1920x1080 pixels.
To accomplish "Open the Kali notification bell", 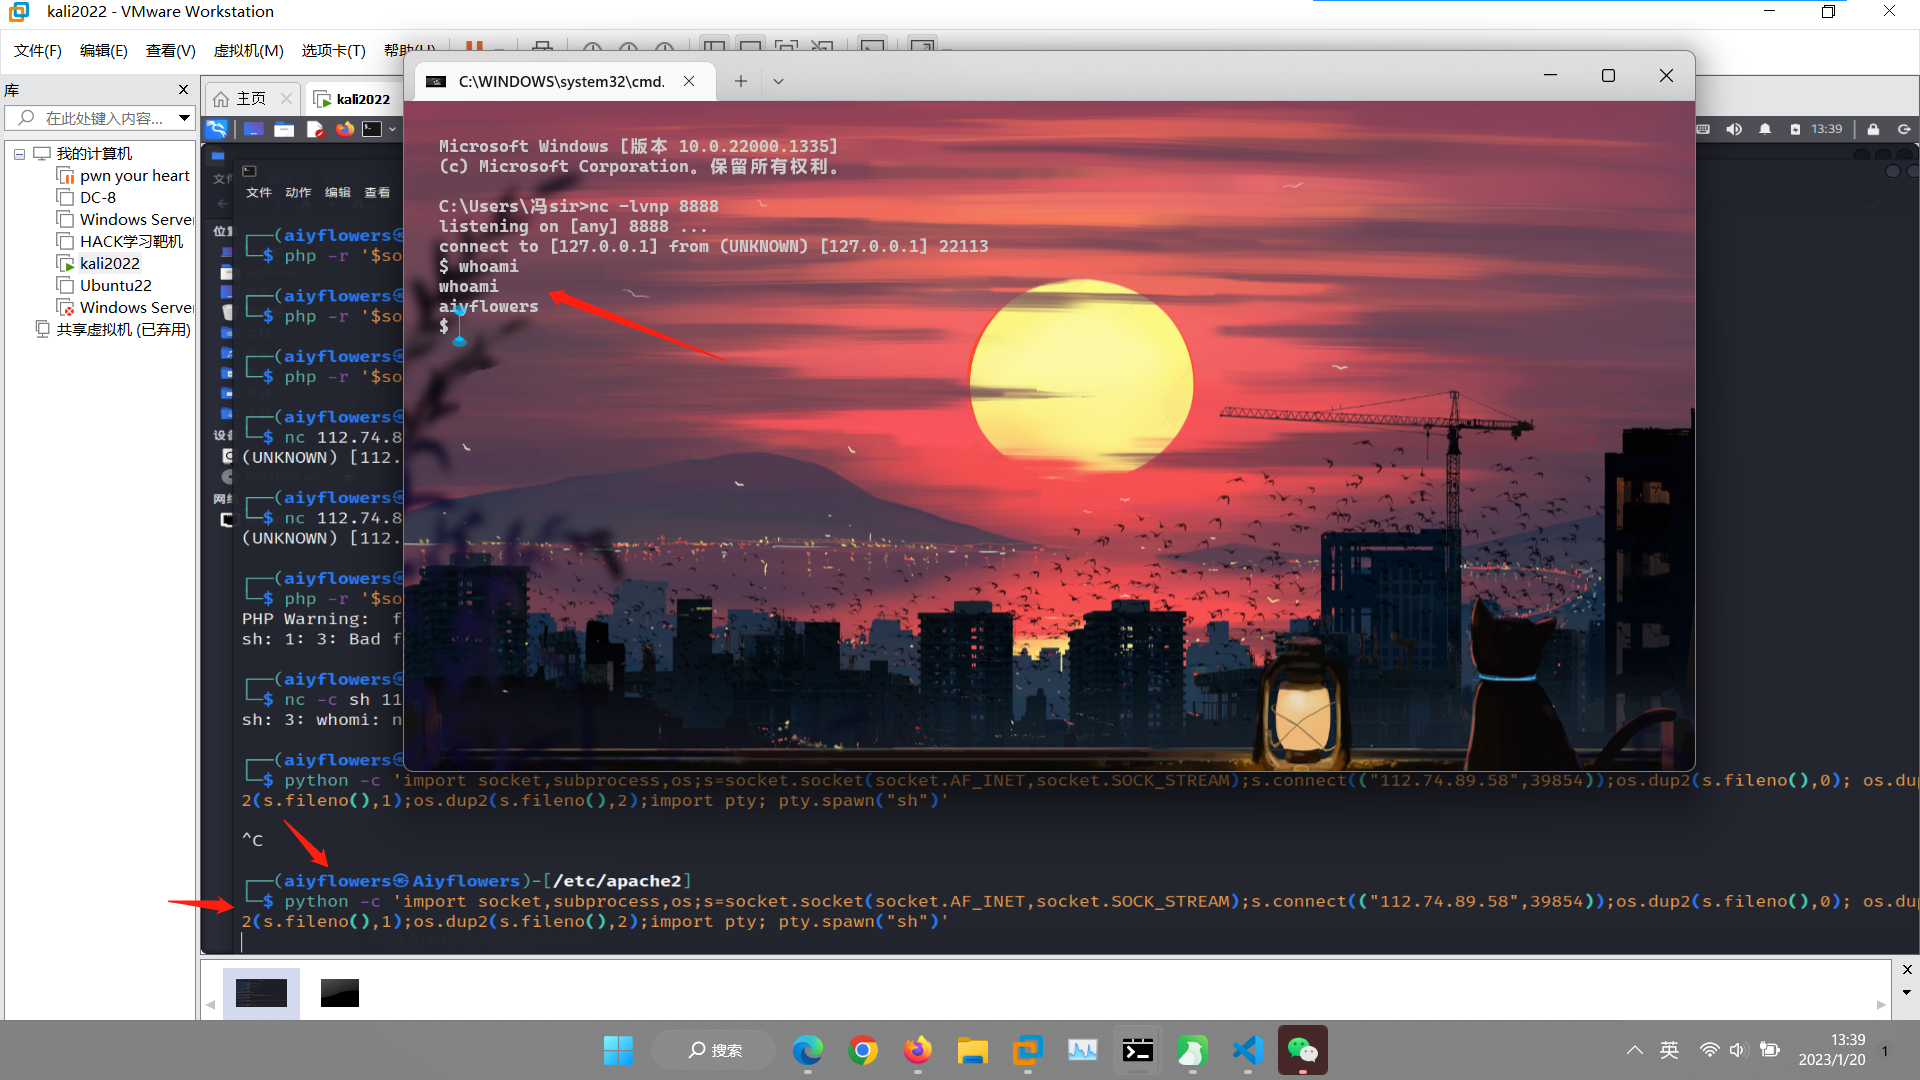I will [1765, 129].
